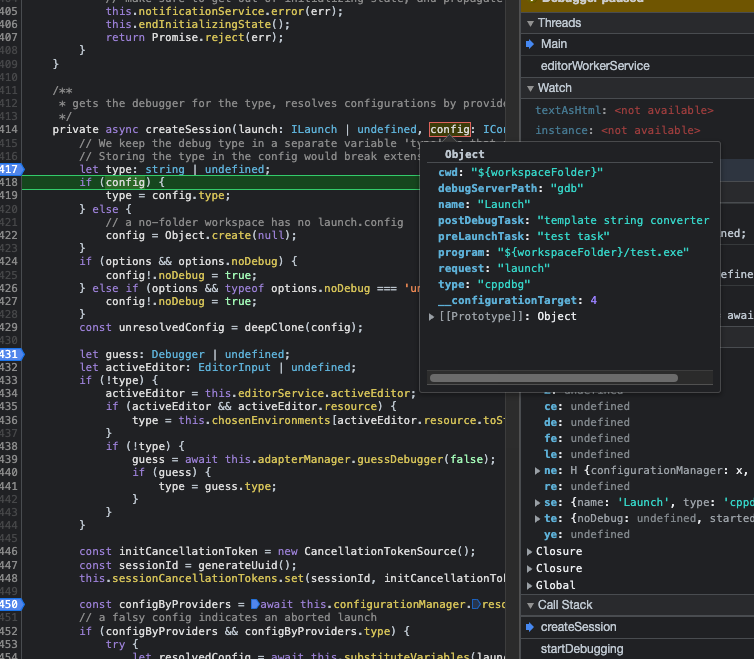Click inline breakpoint marker before resolve call

476,604
